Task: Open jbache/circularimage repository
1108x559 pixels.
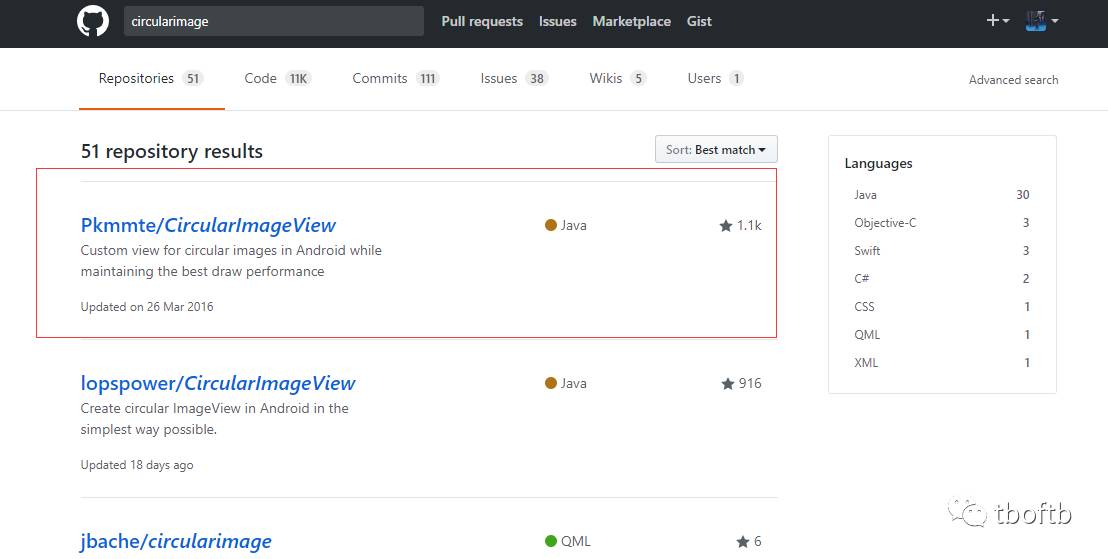Action: [176, 541]
